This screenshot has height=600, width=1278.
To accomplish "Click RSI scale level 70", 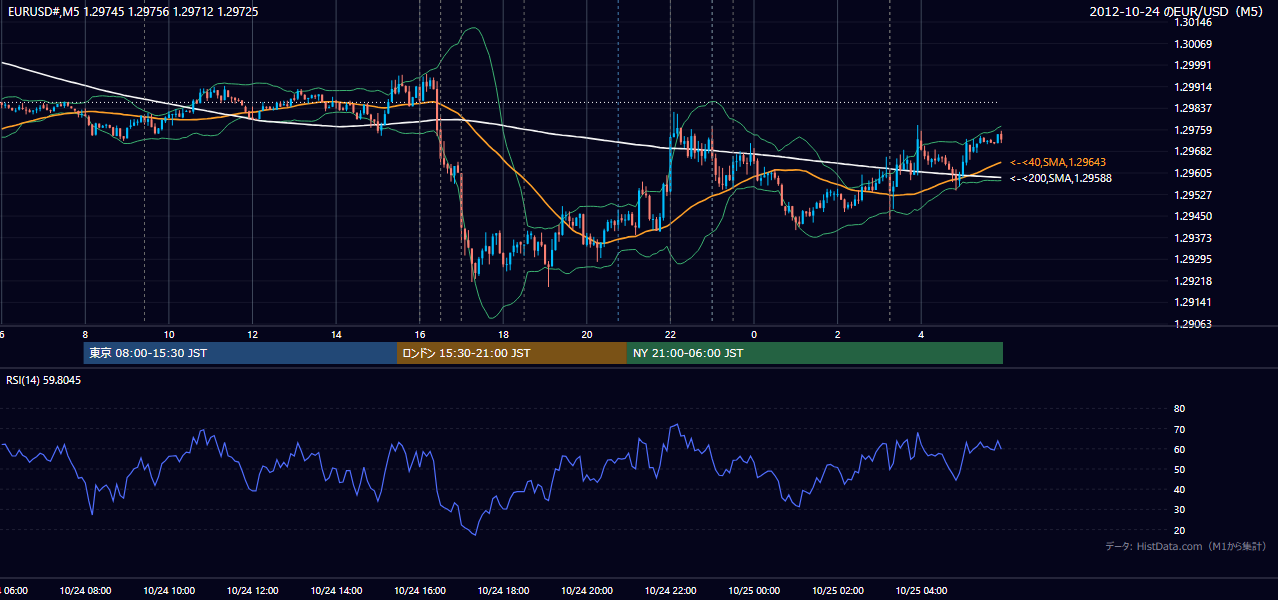I will 1179,429.
